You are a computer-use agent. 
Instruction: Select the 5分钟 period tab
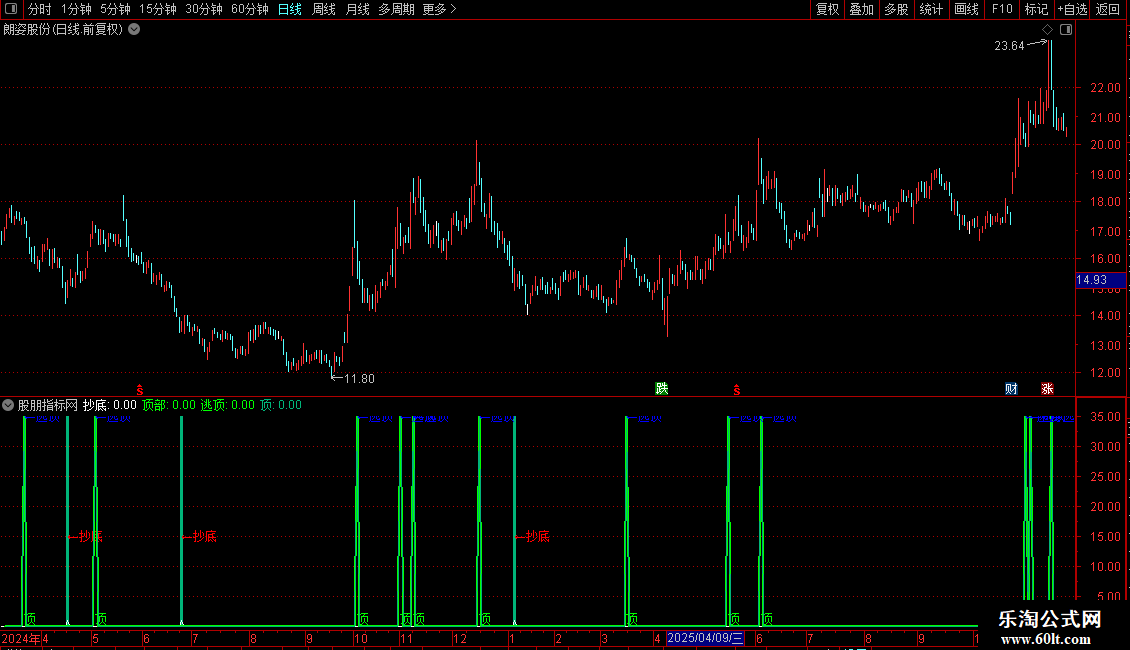click(115, 9)
